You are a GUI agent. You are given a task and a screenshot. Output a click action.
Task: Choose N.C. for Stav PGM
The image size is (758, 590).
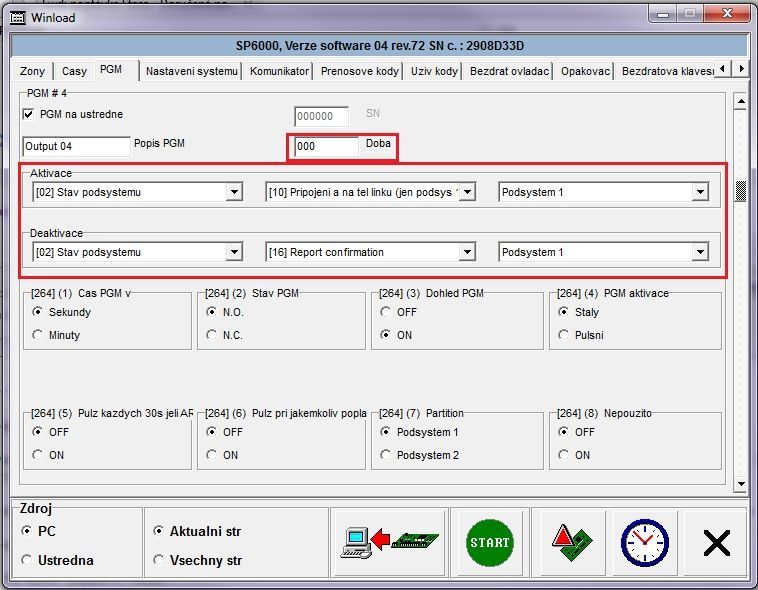pos(213,335)
